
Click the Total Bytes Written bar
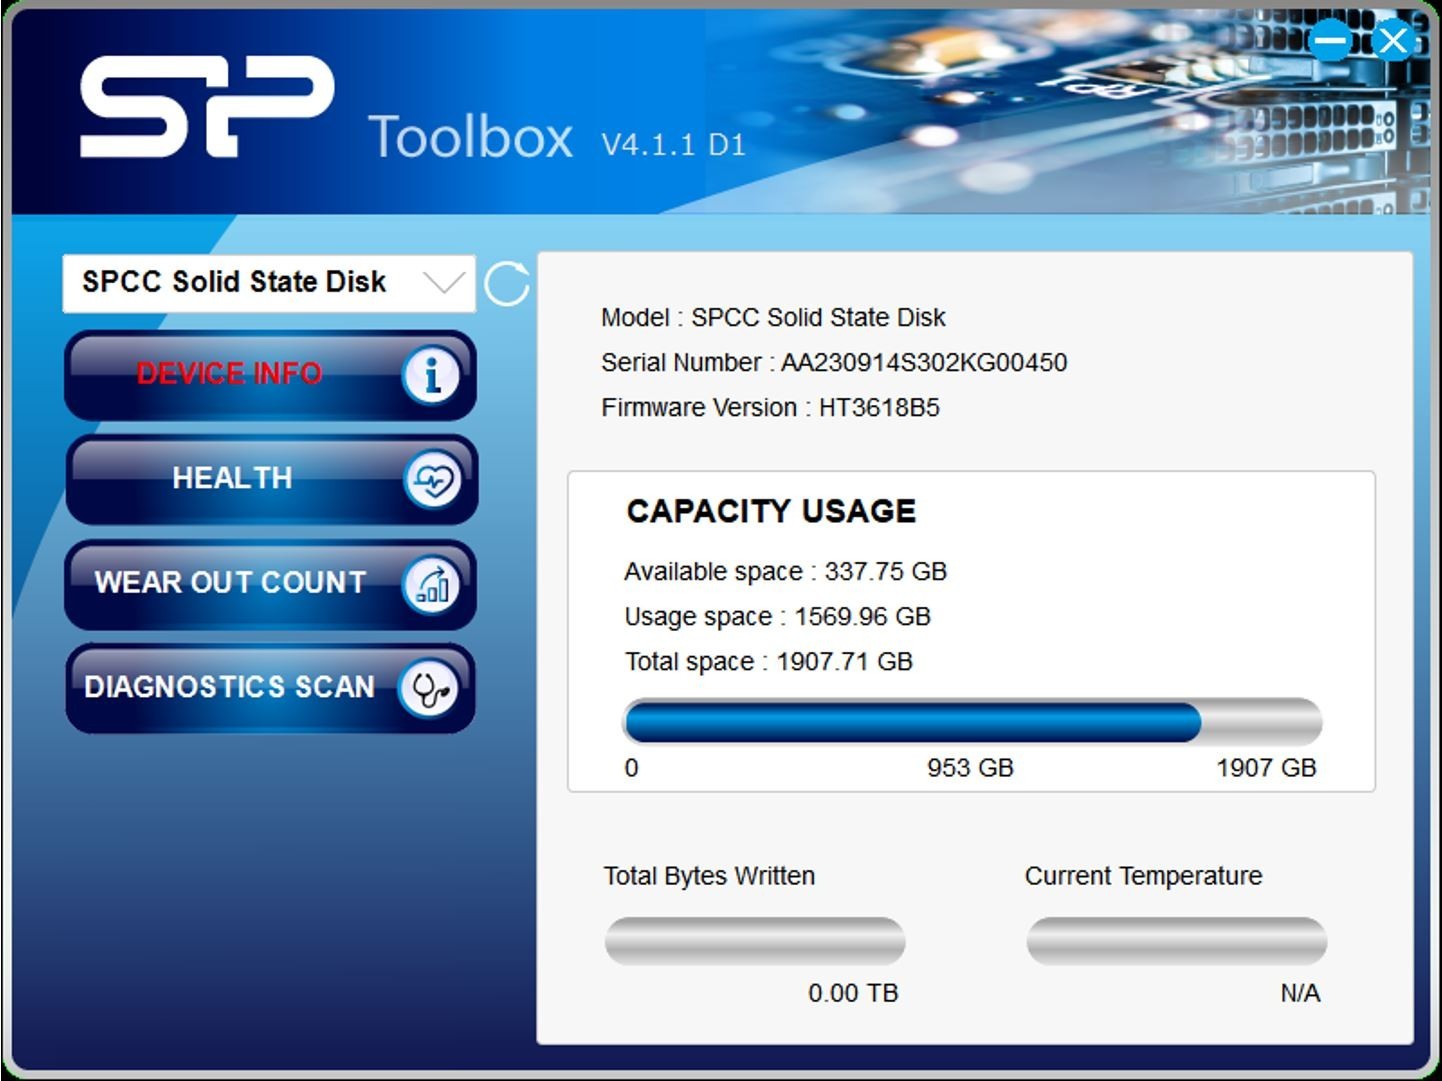tap(755, 941)
